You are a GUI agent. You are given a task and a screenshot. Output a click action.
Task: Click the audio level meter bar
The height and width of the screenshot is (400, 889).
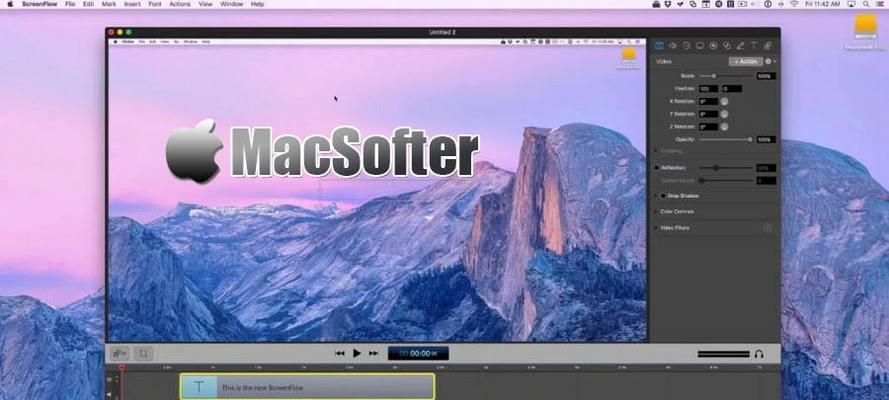(x=723, y=354)
